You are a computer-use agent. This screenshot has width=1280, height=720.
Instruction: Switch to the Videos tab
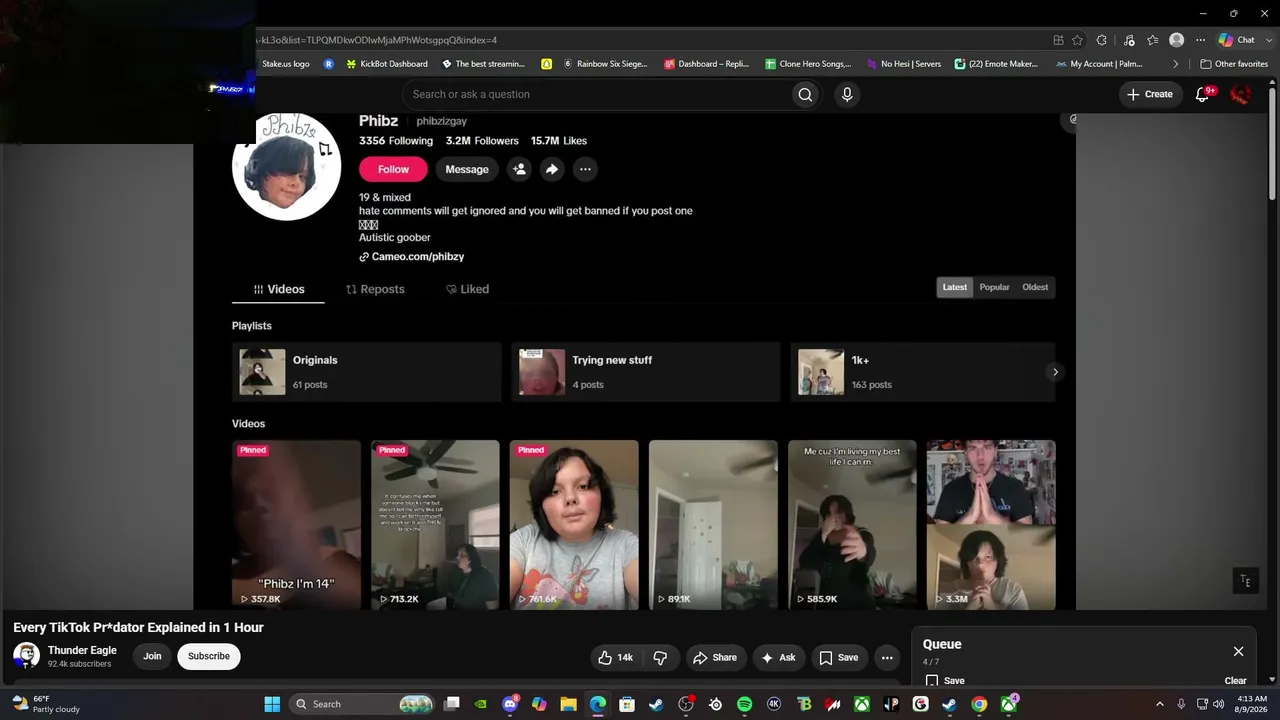point(278,289)
